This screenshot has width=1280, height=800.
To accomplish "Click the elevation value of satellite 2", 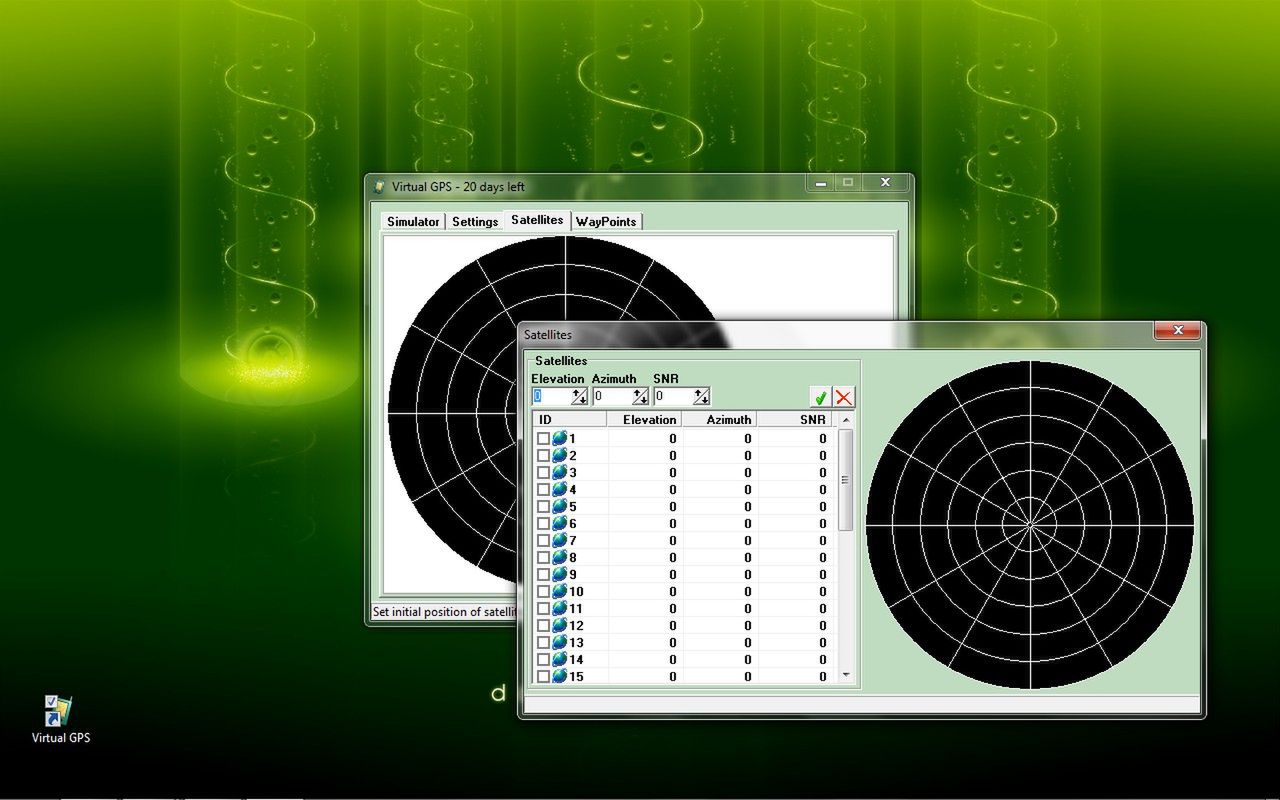I will [672, 455].
